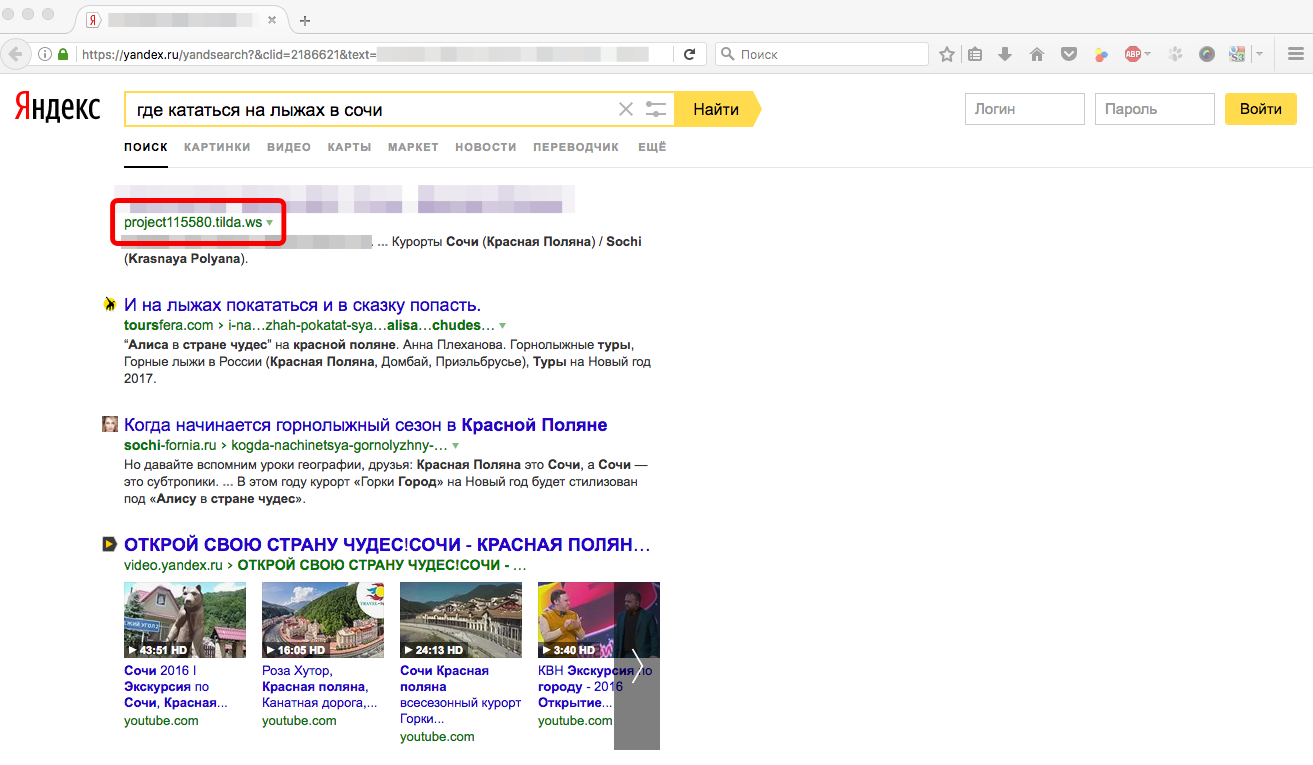Open the downloads arrow icon
The height and width of the screenshot is (765, 1313).
[1005, 54]
